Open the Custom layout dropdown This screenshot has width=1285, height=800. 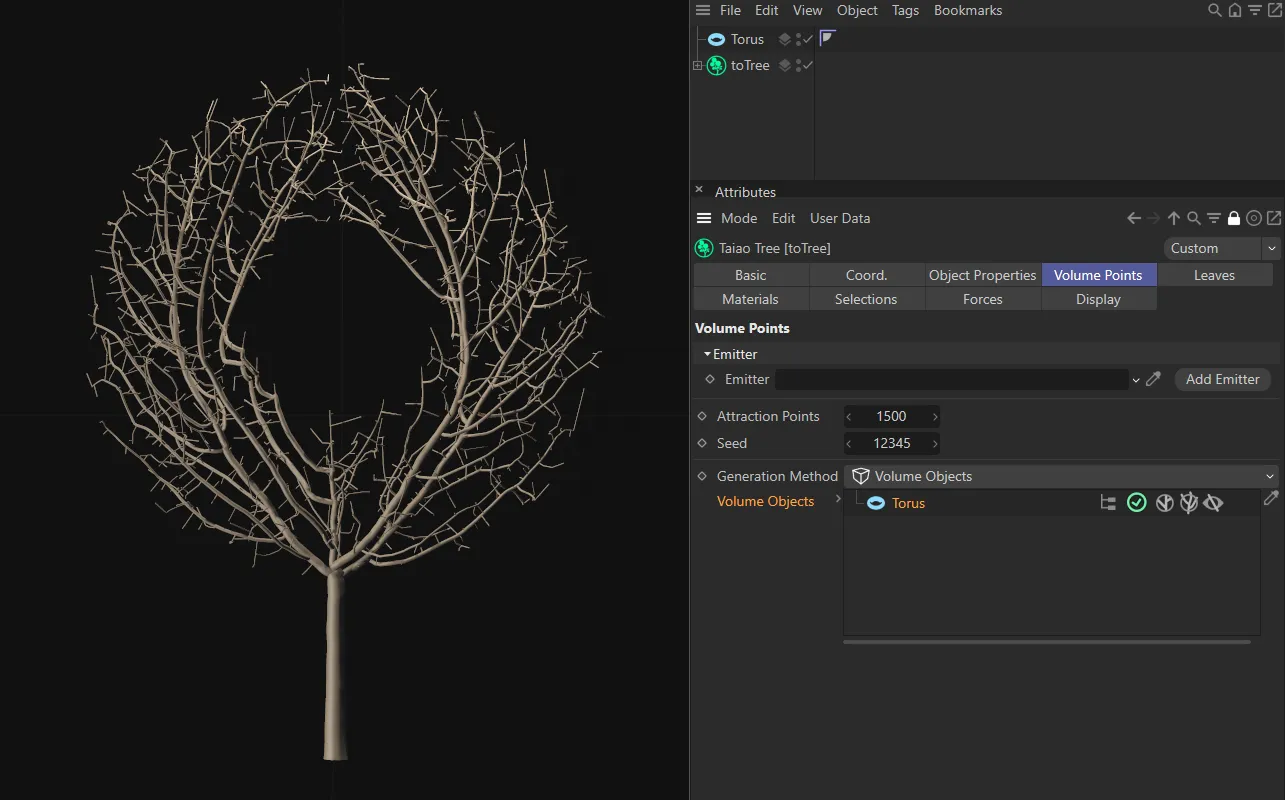[x=1222, y=248]
